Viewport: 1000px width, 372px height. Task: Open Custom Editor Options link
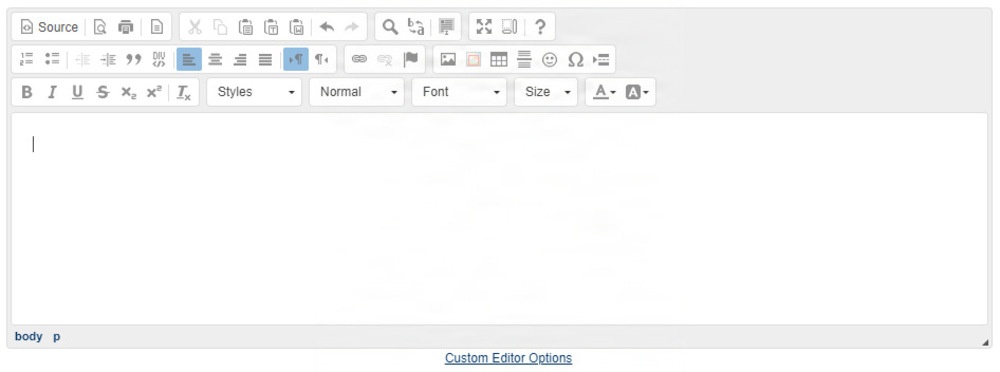point(508,358)
